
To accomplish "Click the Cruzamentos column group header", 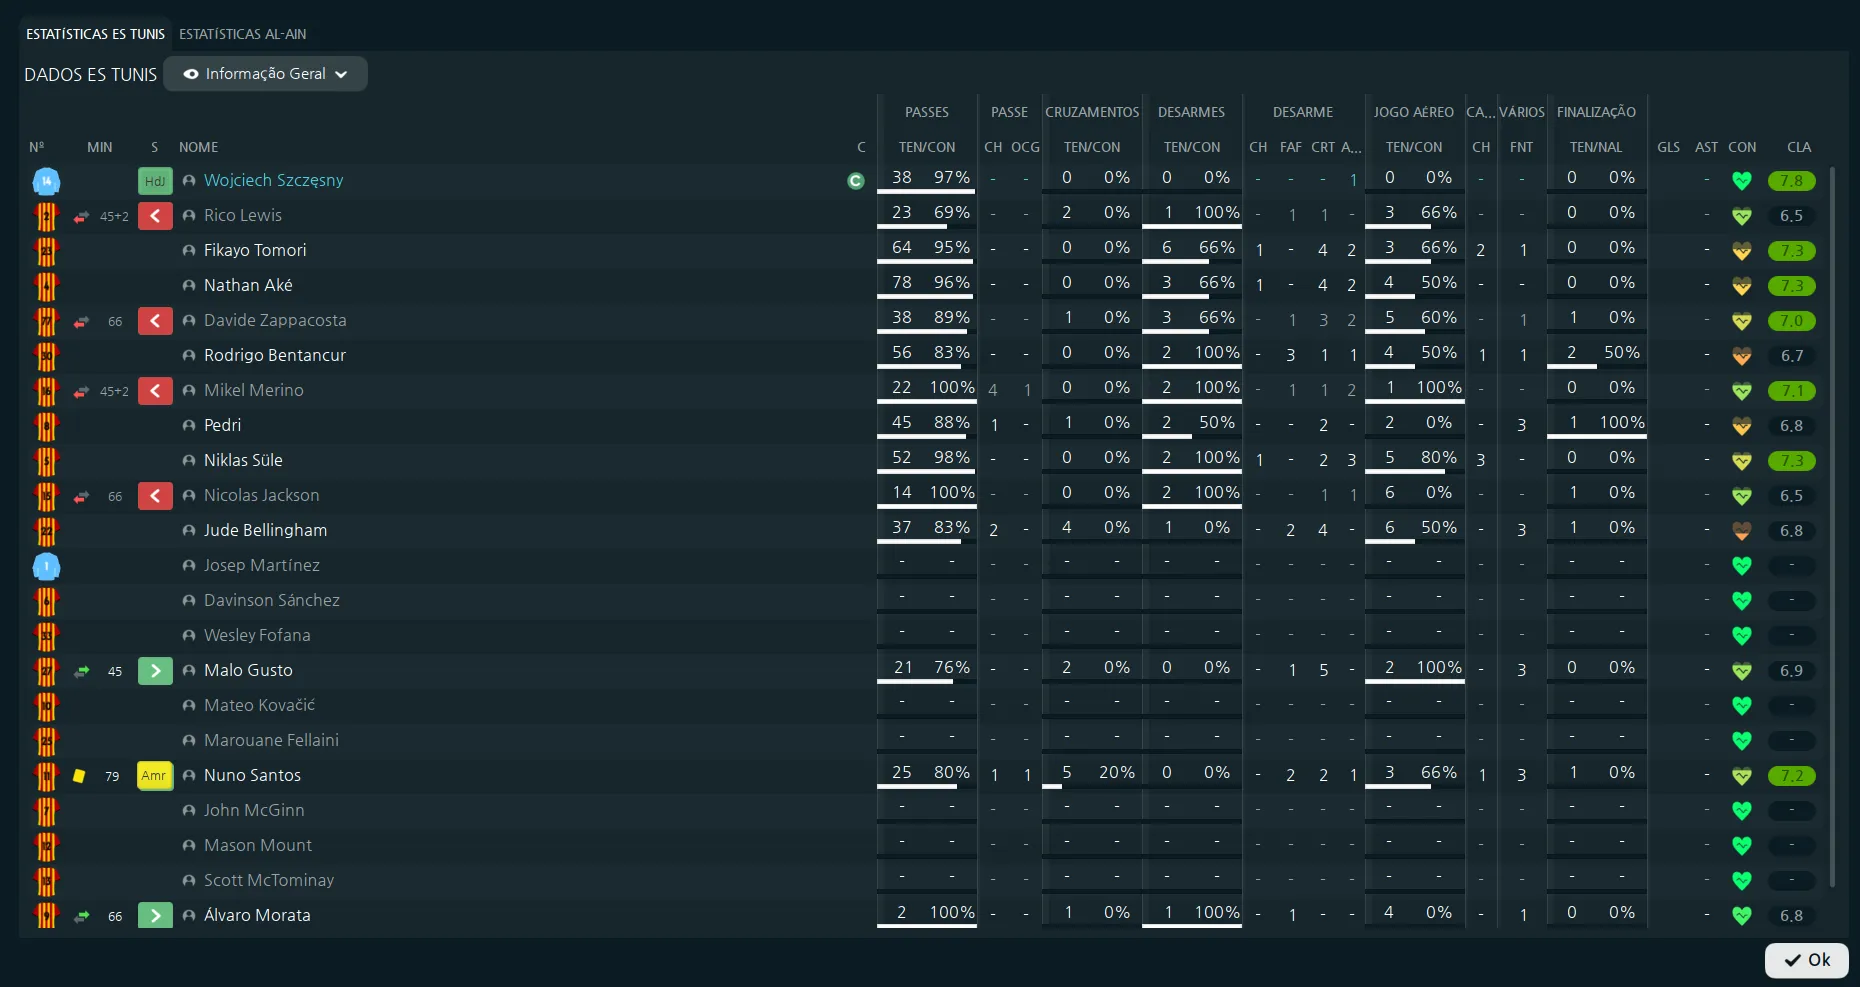I will (1092, 112).
